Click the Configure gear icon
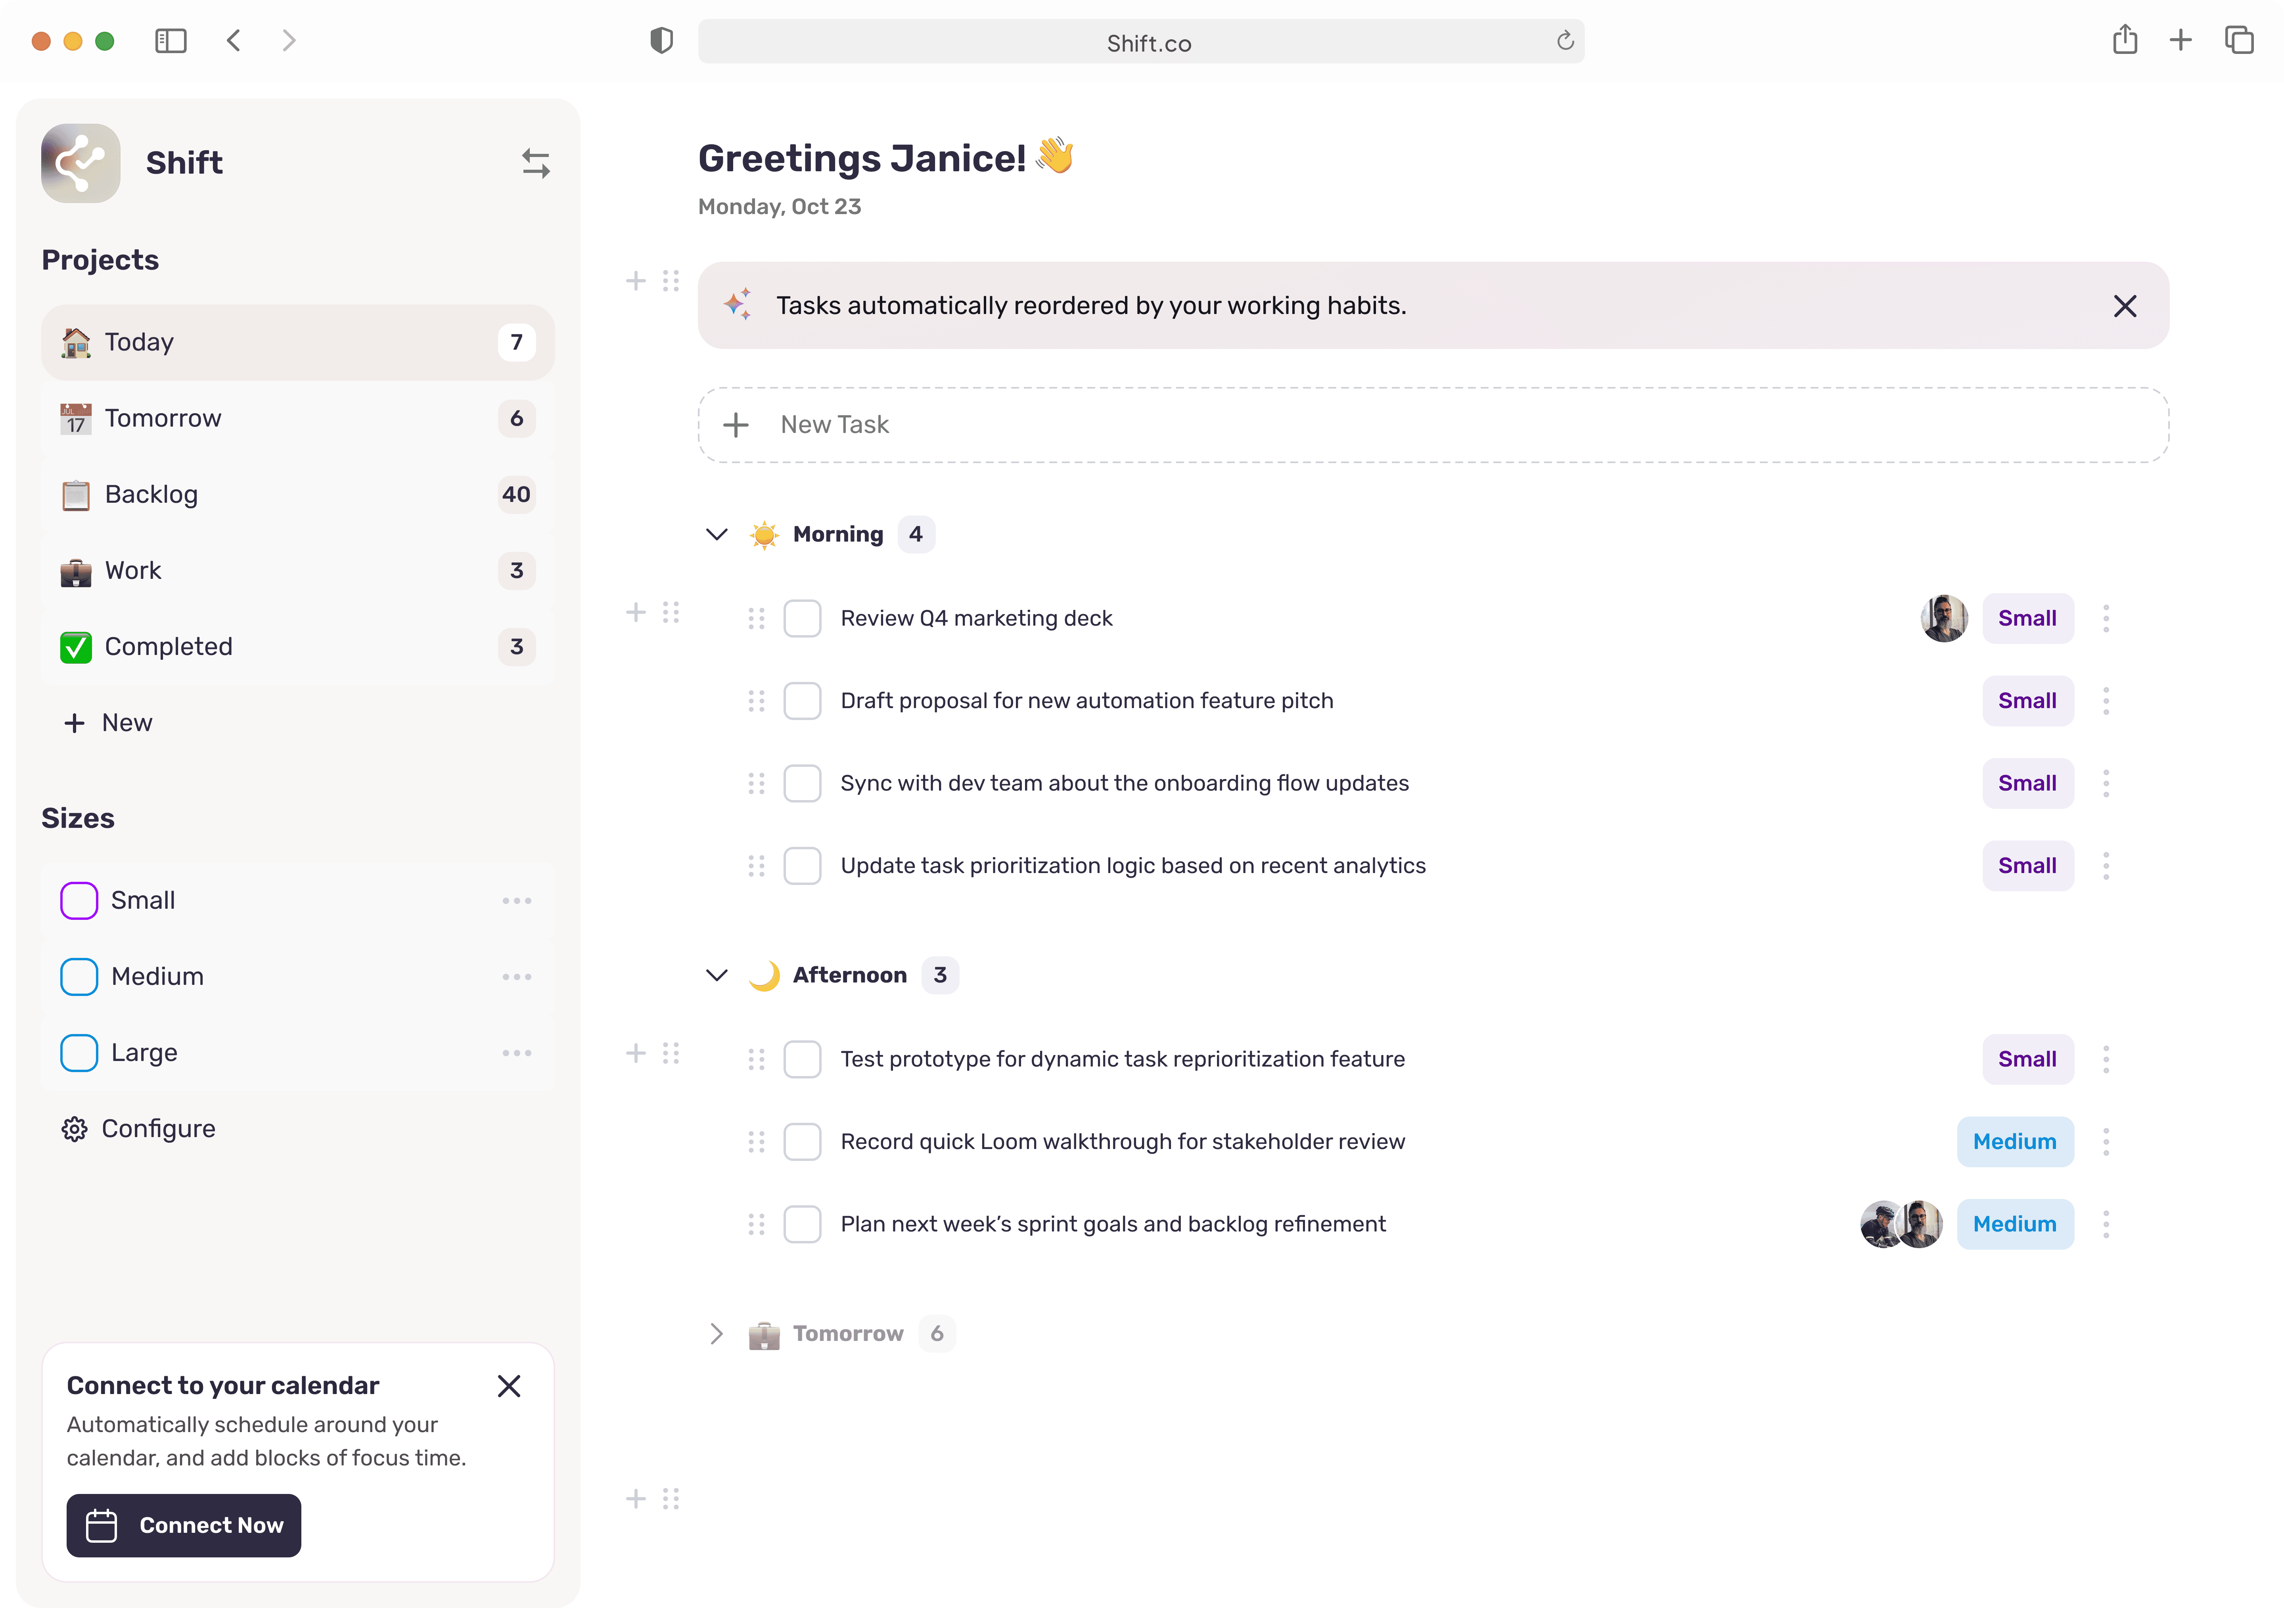Screen dimensions: 2284x1624 pyautogui.click(x=75, y=1129)
